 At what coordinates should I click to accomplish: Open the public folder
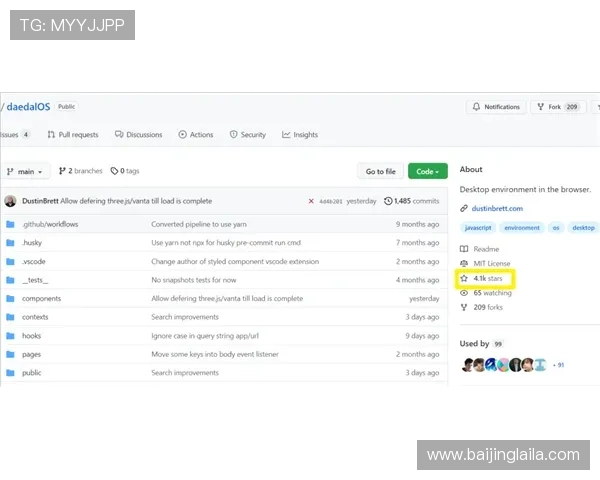[32, 373]
